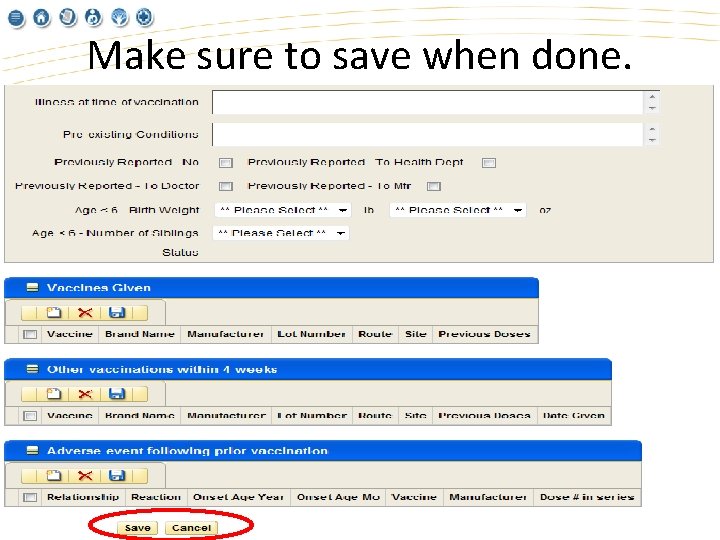Image resolution: width=720 pixels, height=540 pixels.
Task: Sort Adverse event table by Reaction column
Action: (x=156, y=497)
